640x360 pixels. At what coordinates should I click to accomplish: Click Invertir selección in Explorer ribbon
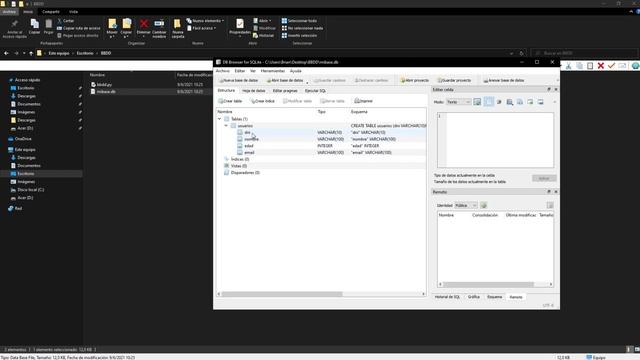click(299, 36)
